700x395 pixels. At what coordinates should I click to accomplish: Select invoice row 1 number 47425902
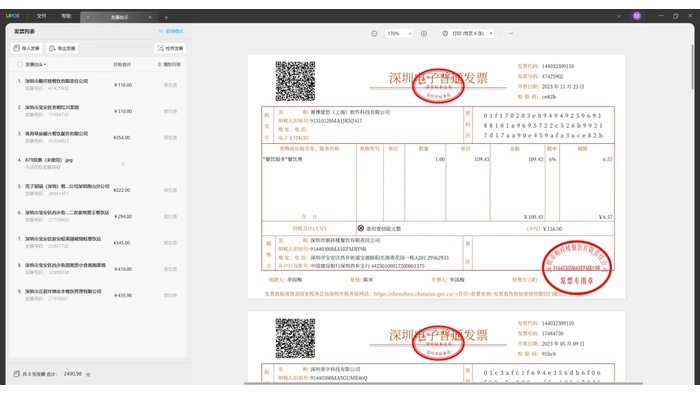(97, 85)
